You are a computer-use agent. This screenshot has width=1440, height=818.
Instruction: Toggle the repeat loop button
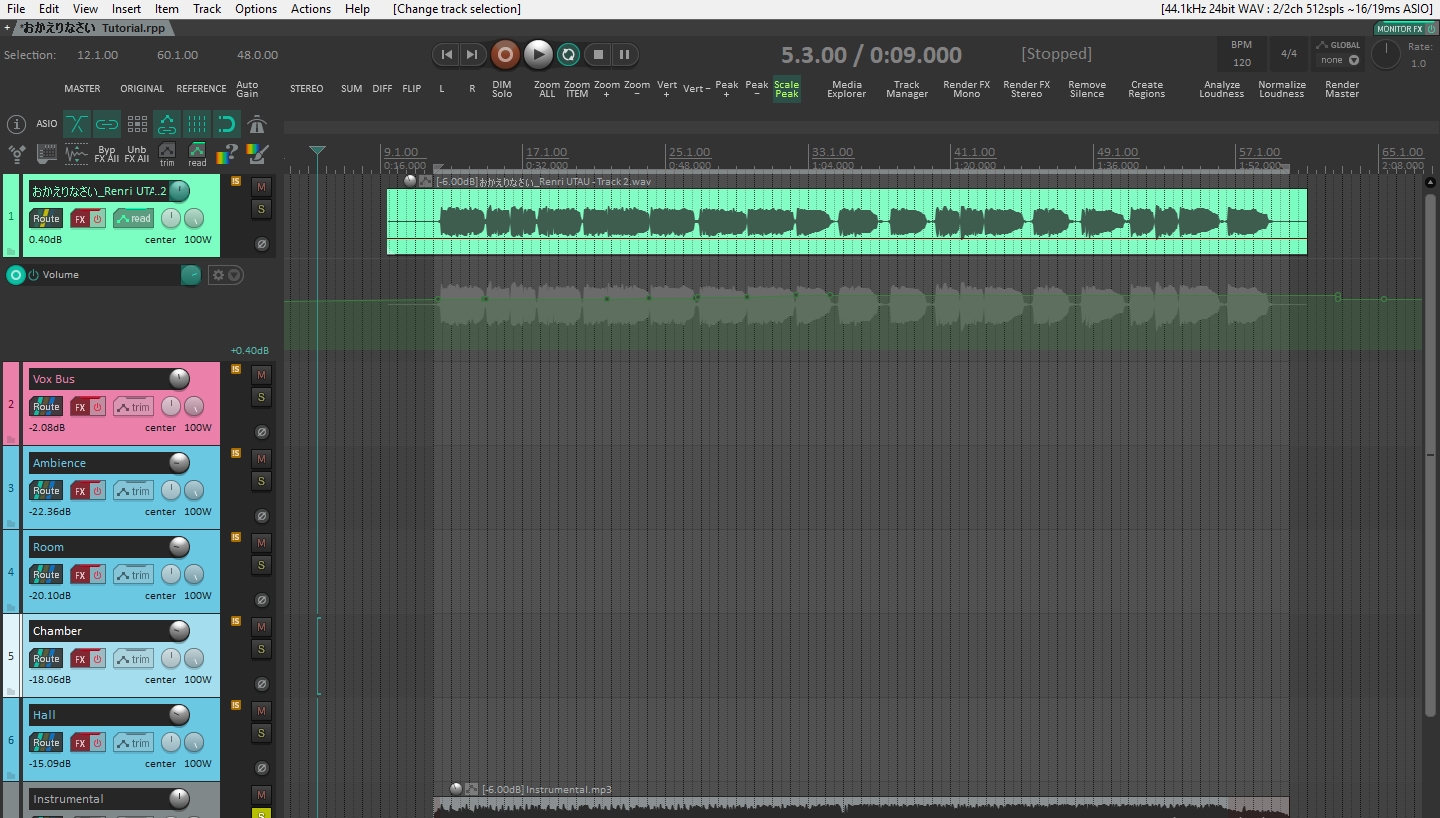[x=568, y=54]
